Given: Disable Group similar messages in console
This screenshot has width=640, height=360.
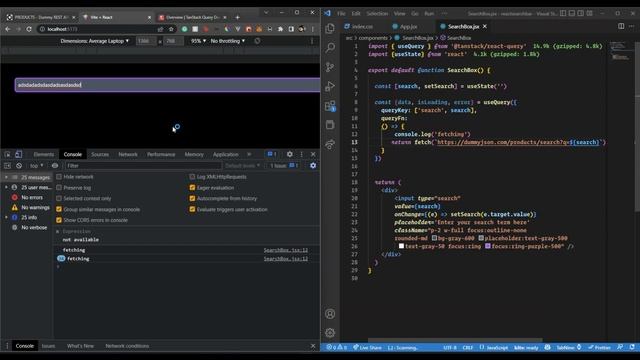Looking at the screenshot, I should click(59, 209).
